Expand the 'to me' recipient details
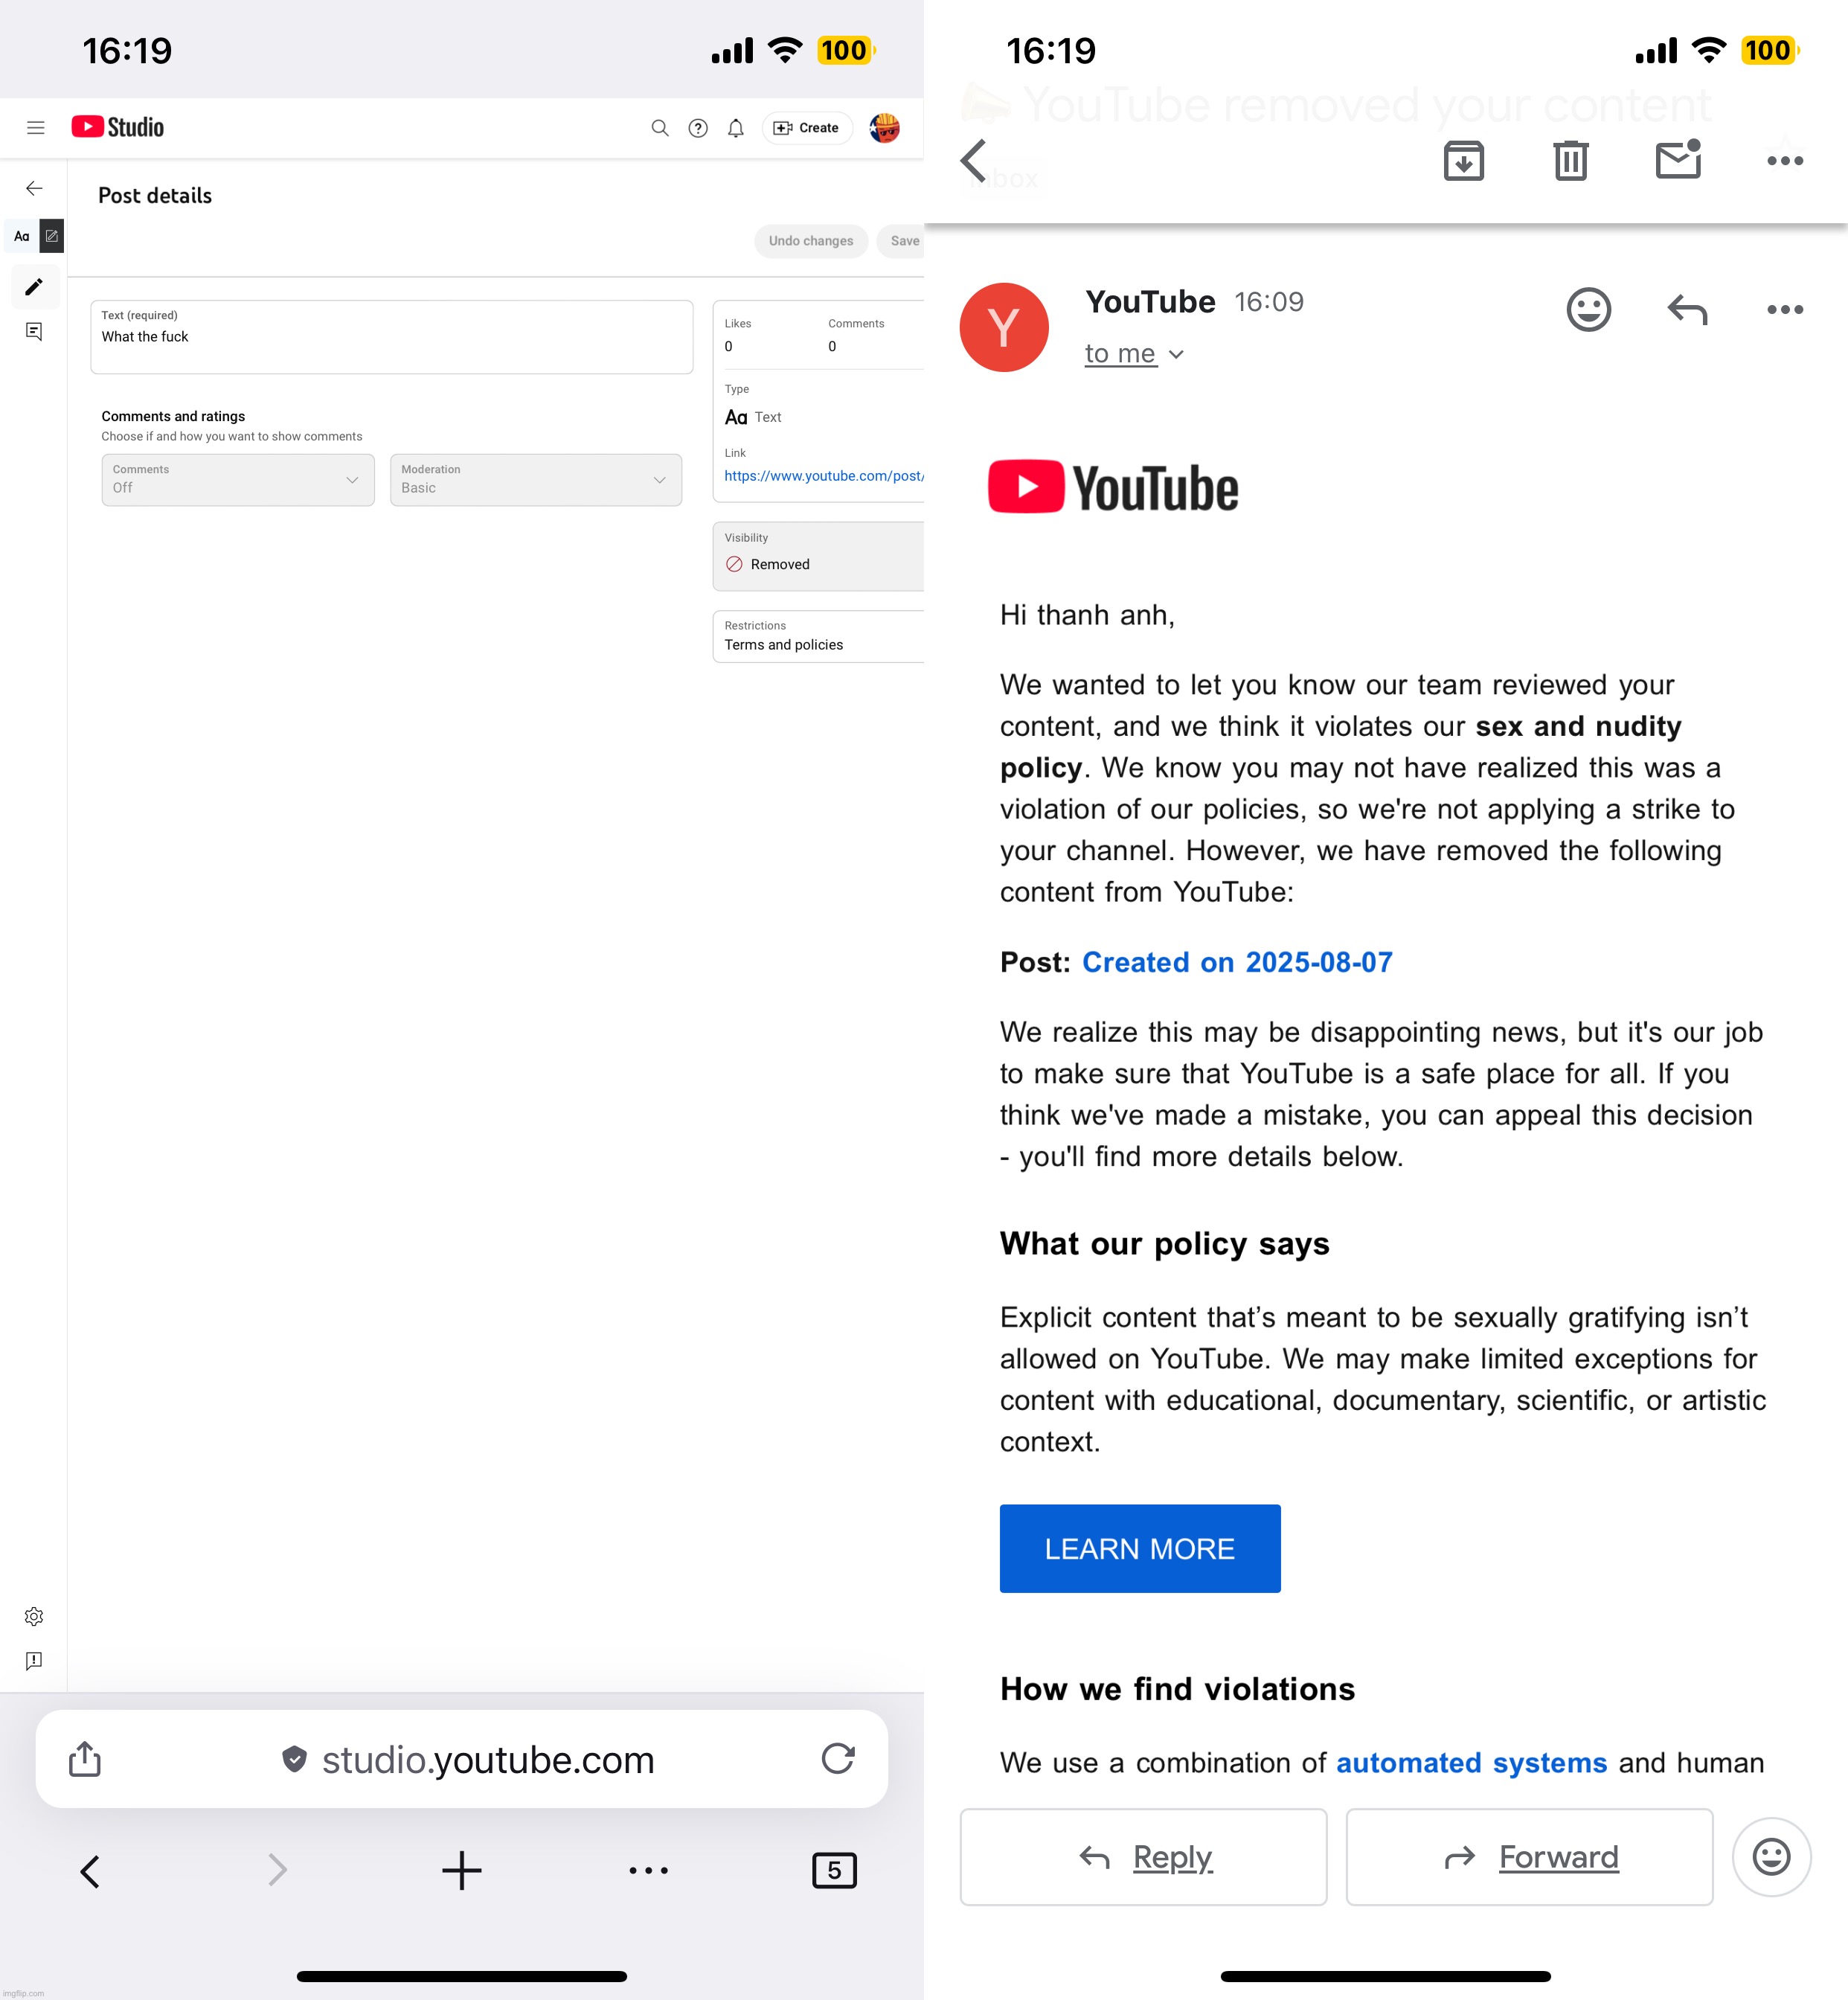Image resolution: width=1848 pixels, height=2000 pixels. pos(1134,354)
